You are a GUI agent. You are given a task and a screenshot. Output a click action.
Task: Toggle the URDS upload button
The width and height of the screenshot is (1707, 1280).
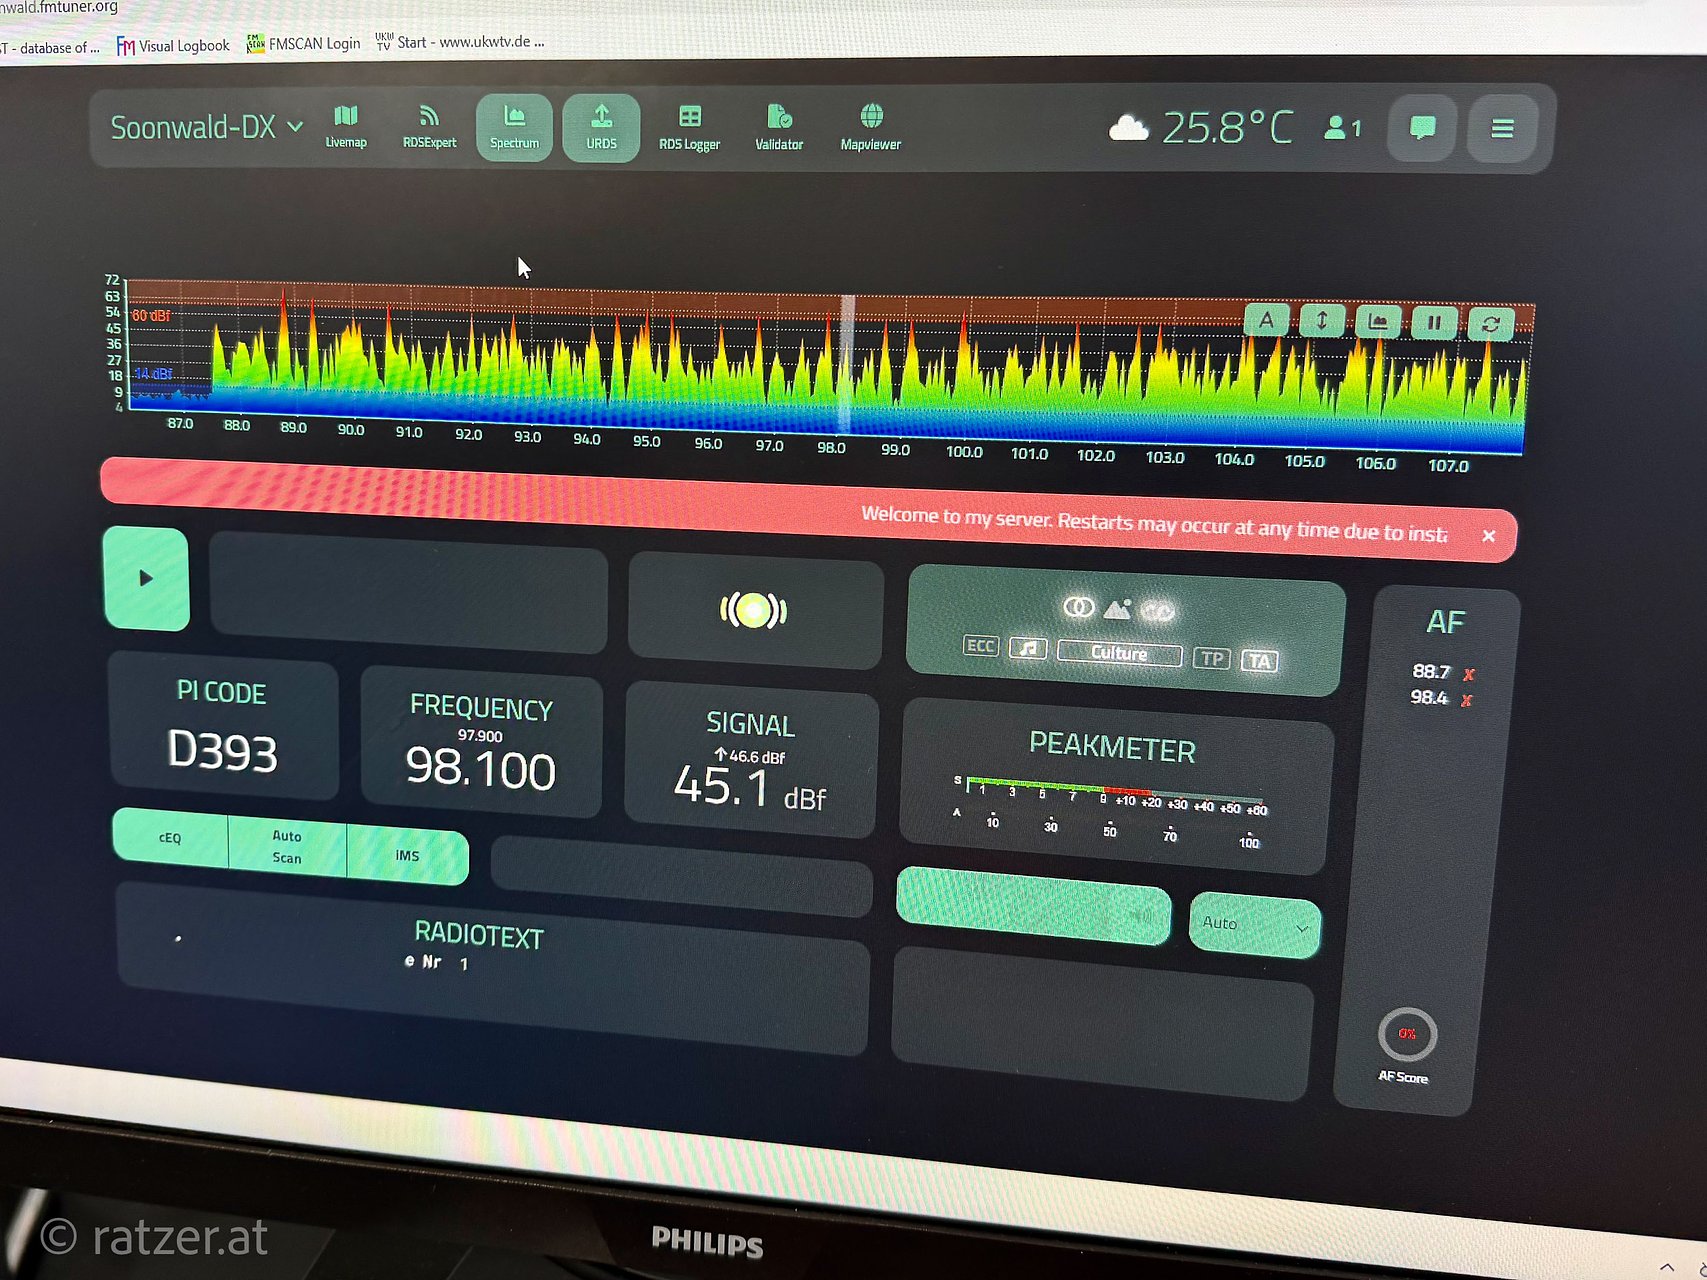(x=601, y=127)
